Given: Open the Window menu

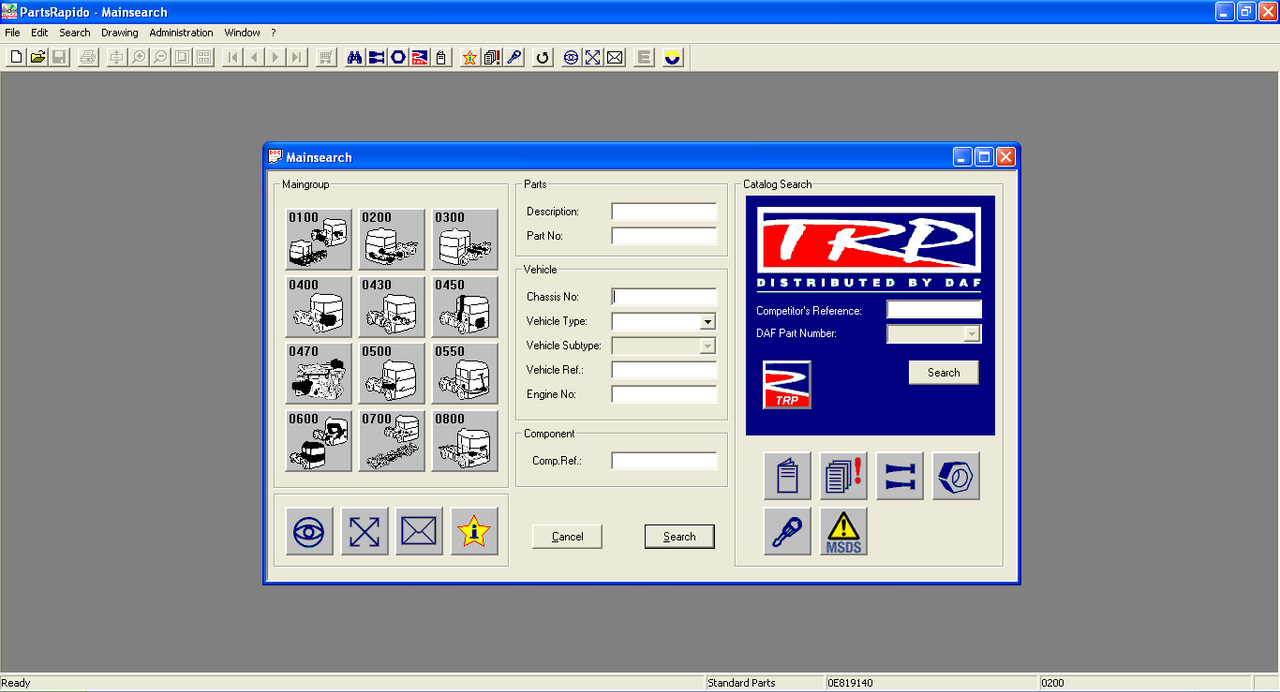Looking at the screenshot, I should pos(243,33).
